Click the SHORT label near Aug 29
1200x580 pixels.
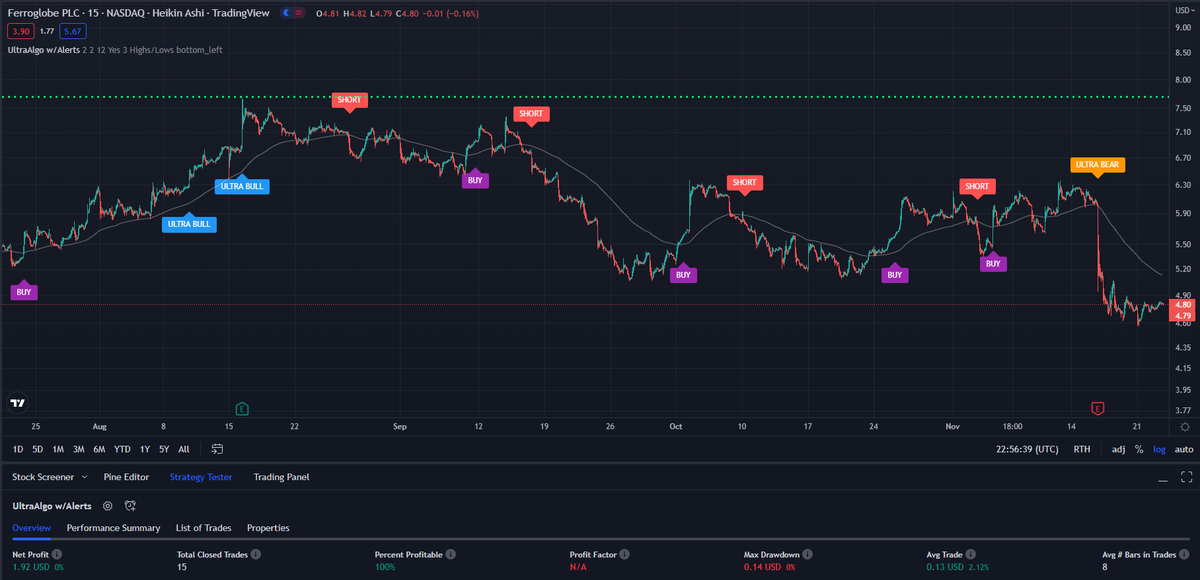(349, 101)
